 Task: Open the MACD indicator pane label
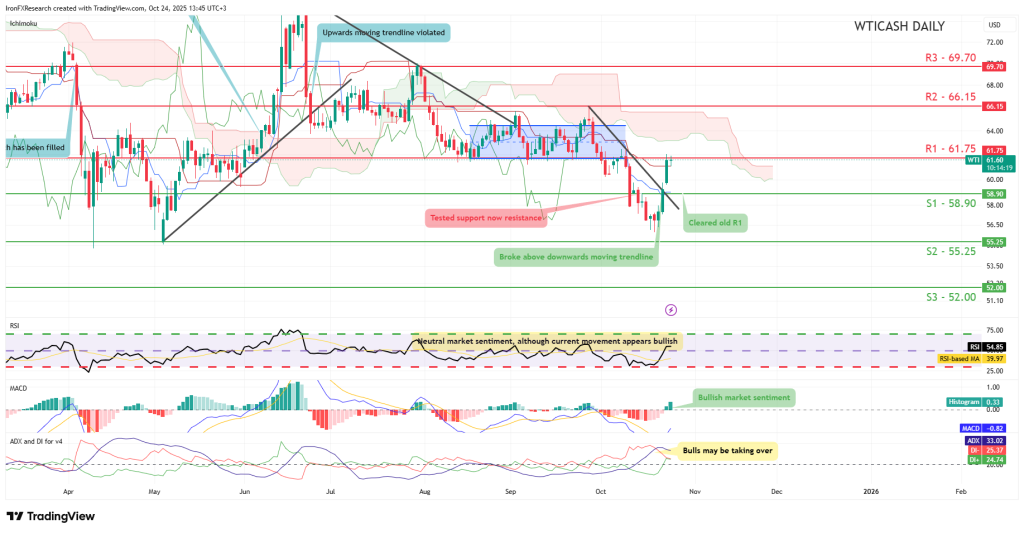[17, 380]
